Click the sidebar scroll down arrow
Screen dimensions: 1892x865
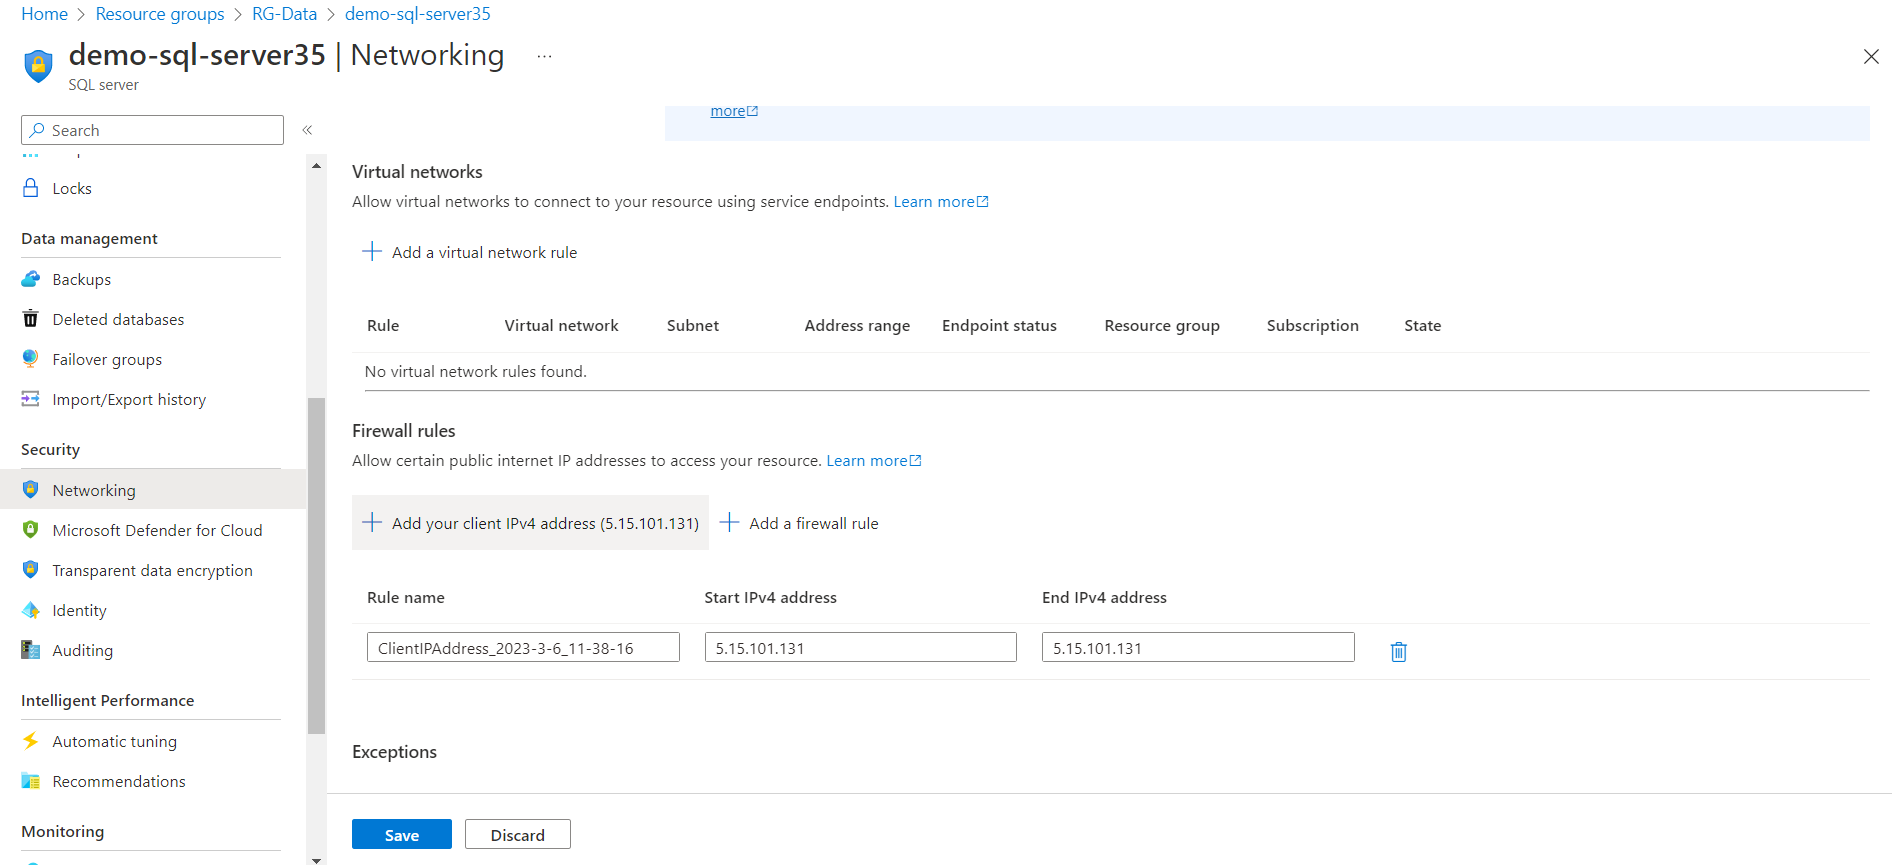tap(317, 859)
